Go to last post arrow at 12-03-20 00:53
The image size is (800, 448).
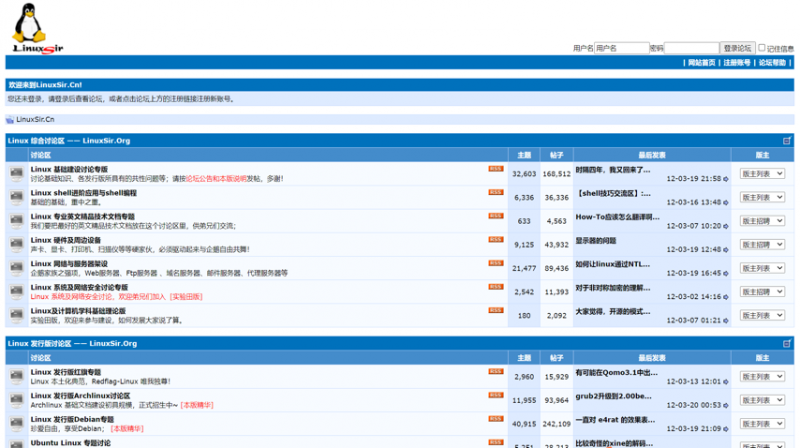coord(726,405)
